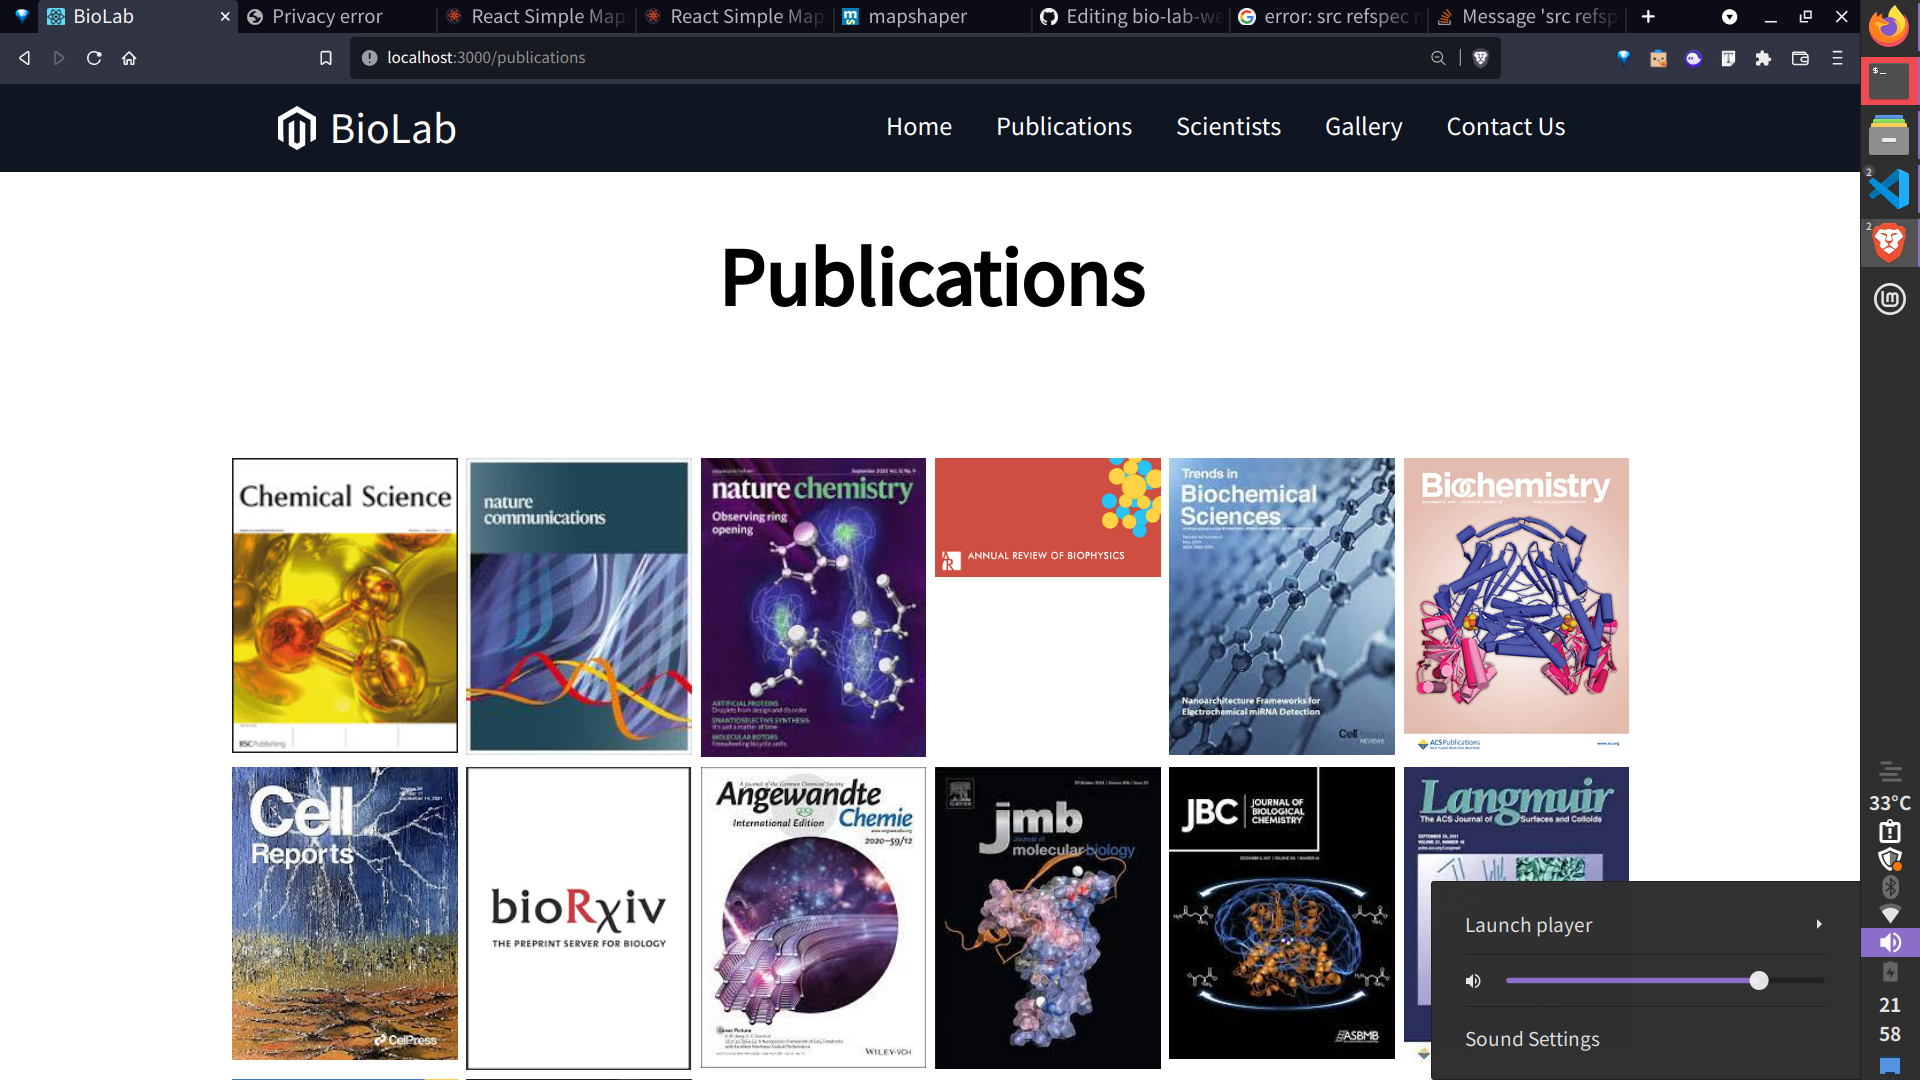Open the Gallery nav link
Image resolution: width=1920 pixels, height=1080 pixels.
click(x=1363, y=127)
